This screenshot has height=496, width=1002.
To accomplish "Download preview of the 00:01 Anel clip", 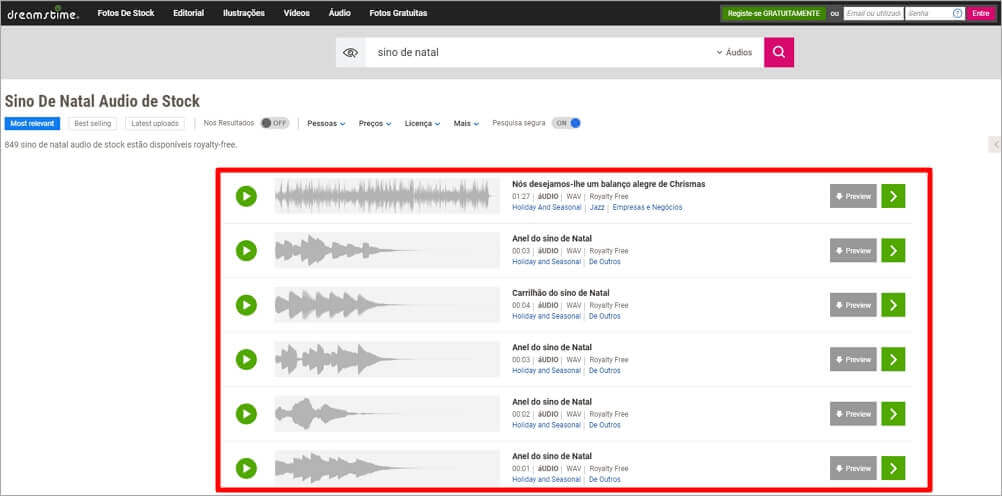I will point(853,469).
